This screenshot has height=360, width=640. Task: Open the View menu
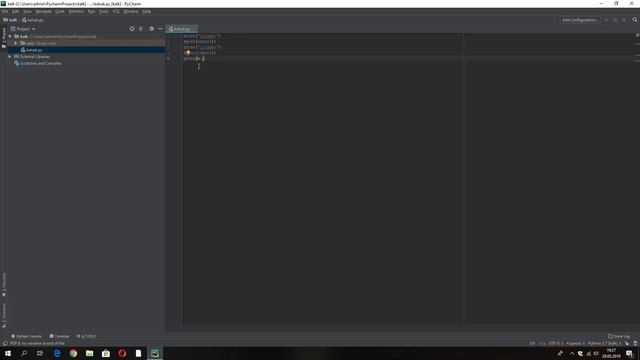click(x=27, y=11)
